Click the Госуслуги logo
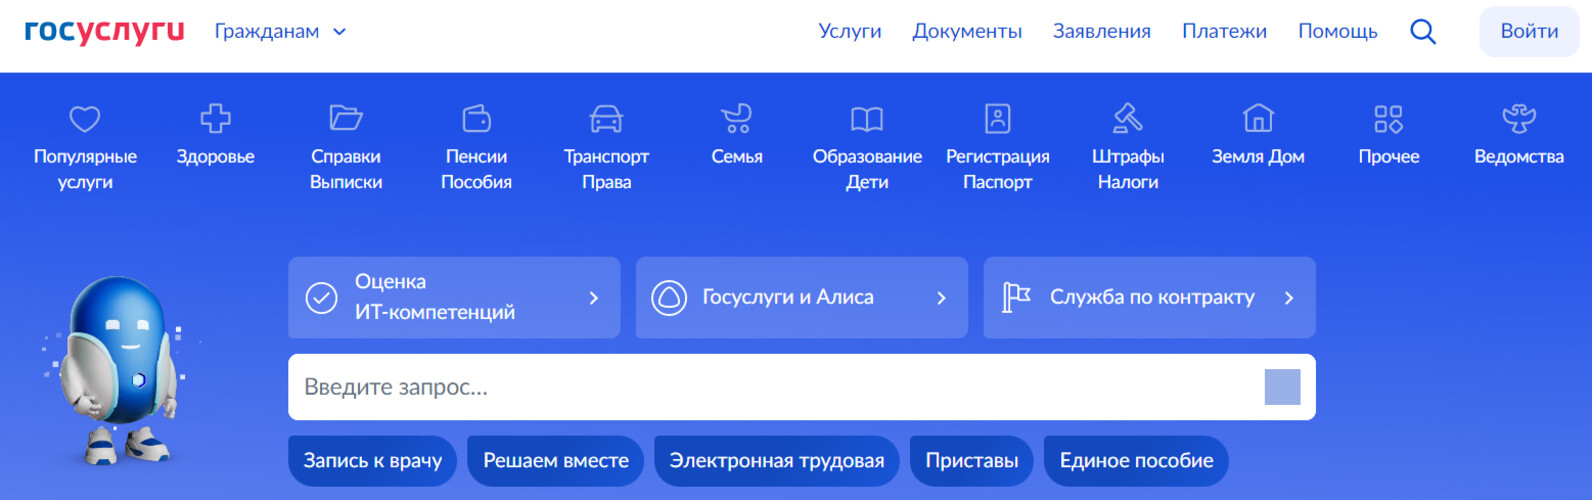 [x=104, y=31]
